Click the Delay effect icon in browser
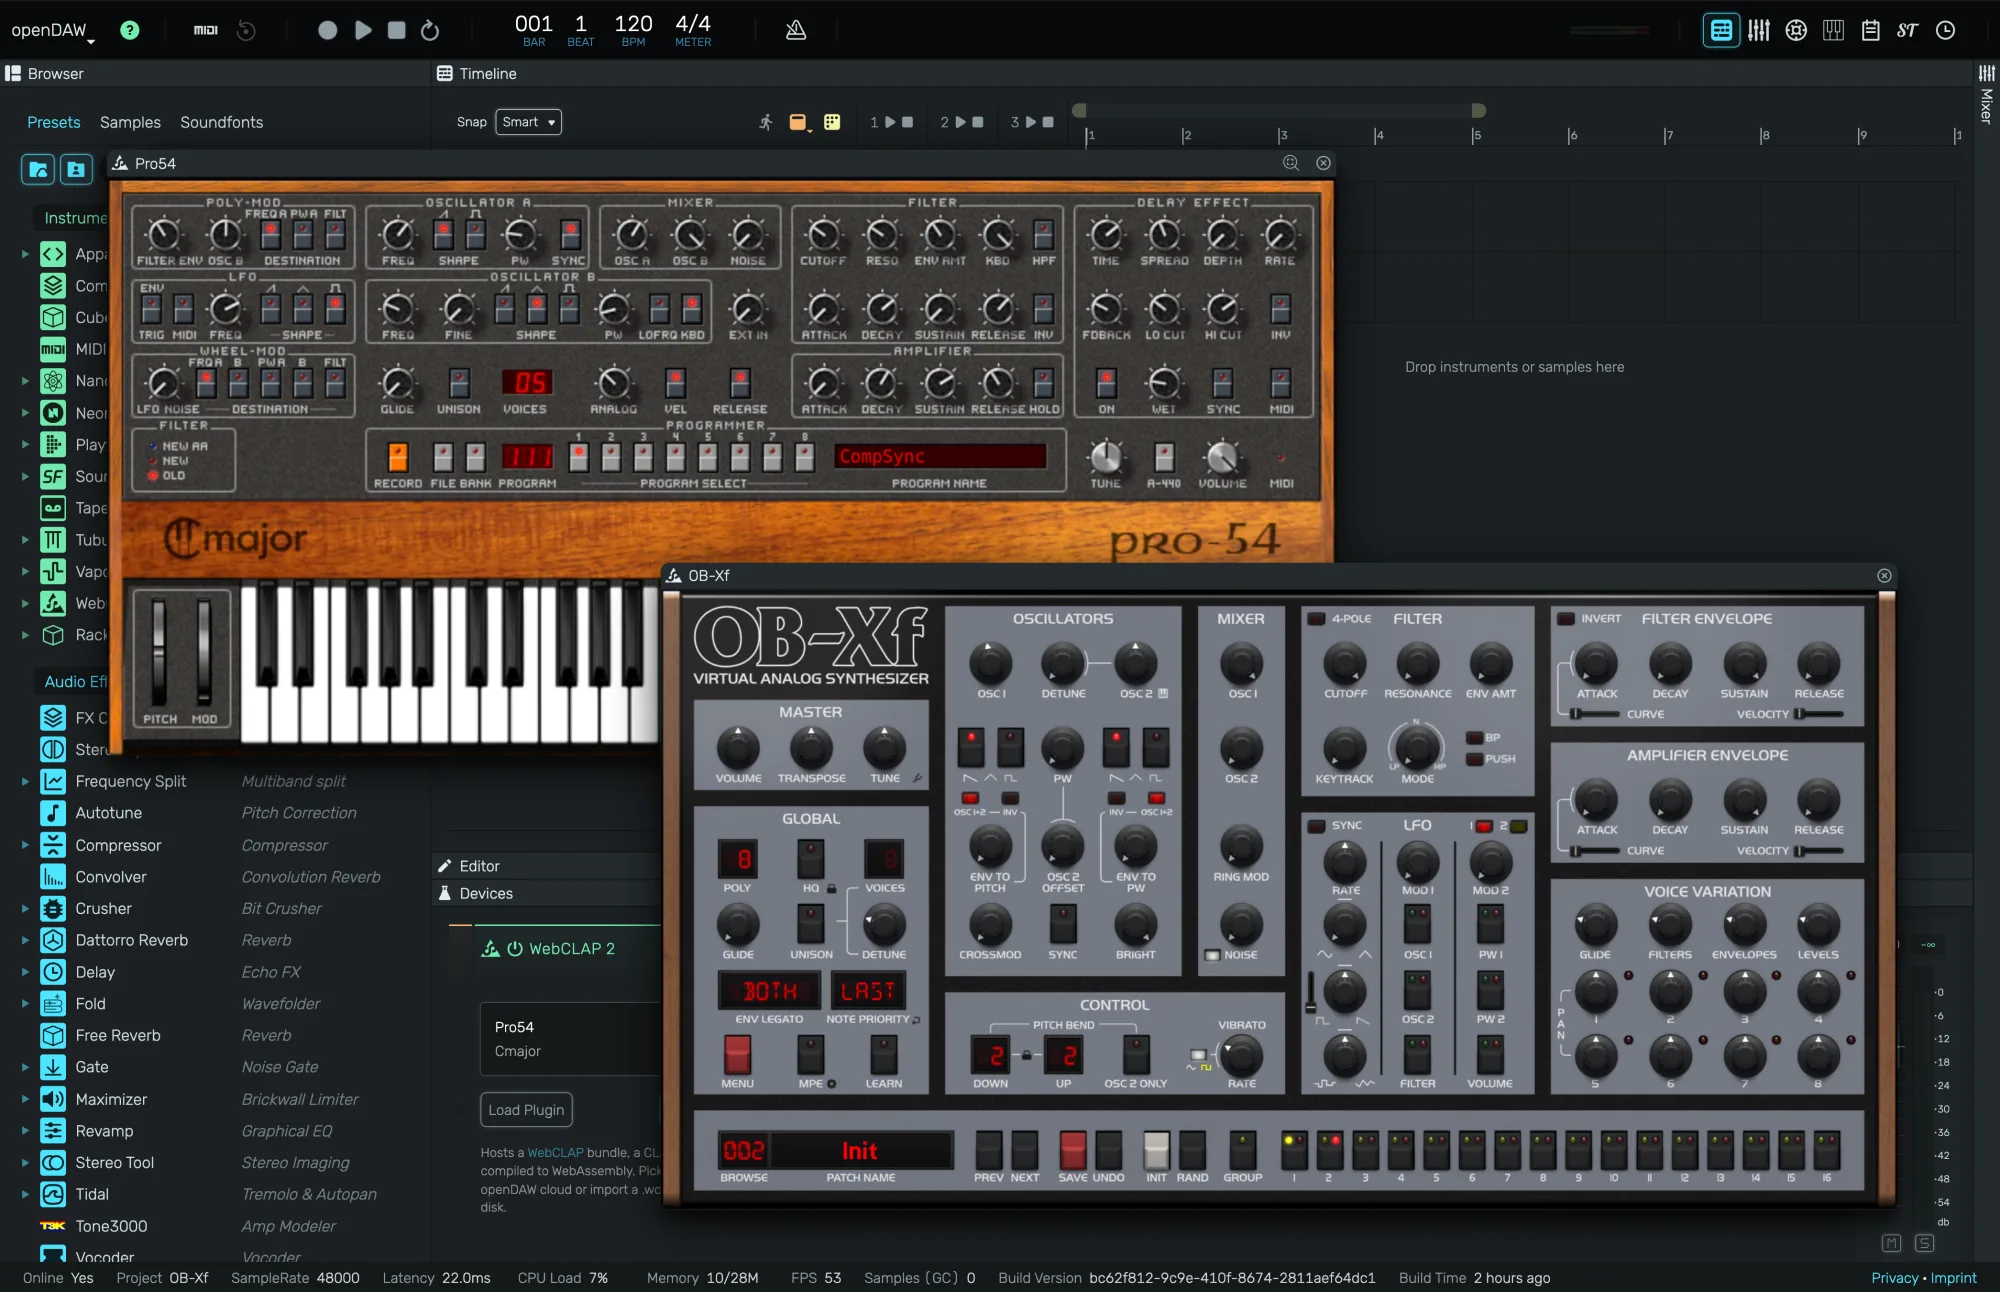The height and width of the screenshot is (1292, 2000). (x=53, y=972)
